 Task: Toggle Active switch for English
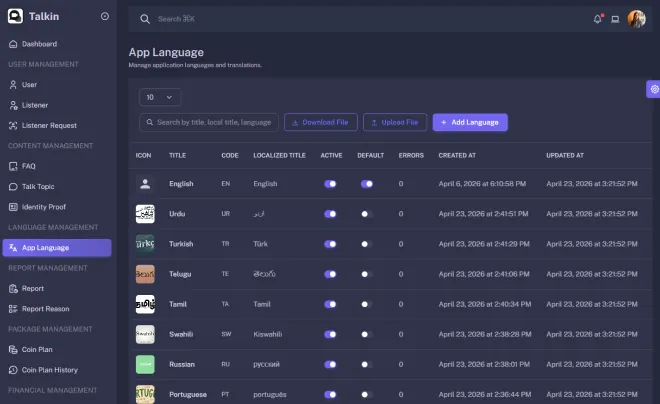330,184
